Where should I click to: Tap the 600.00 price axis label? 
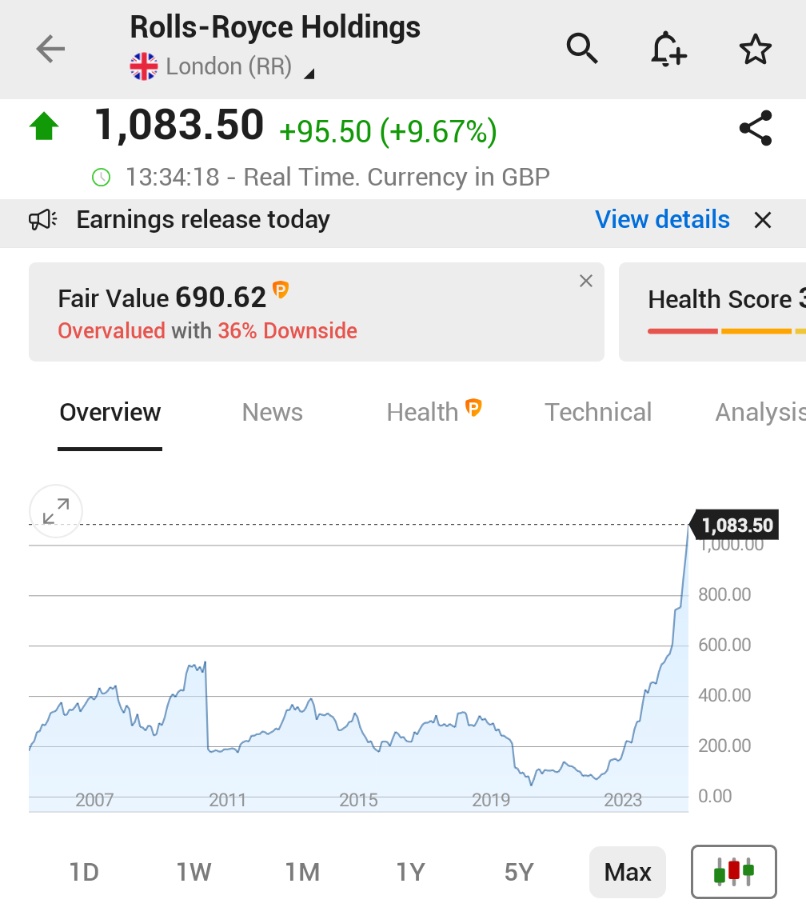(725, 645)
